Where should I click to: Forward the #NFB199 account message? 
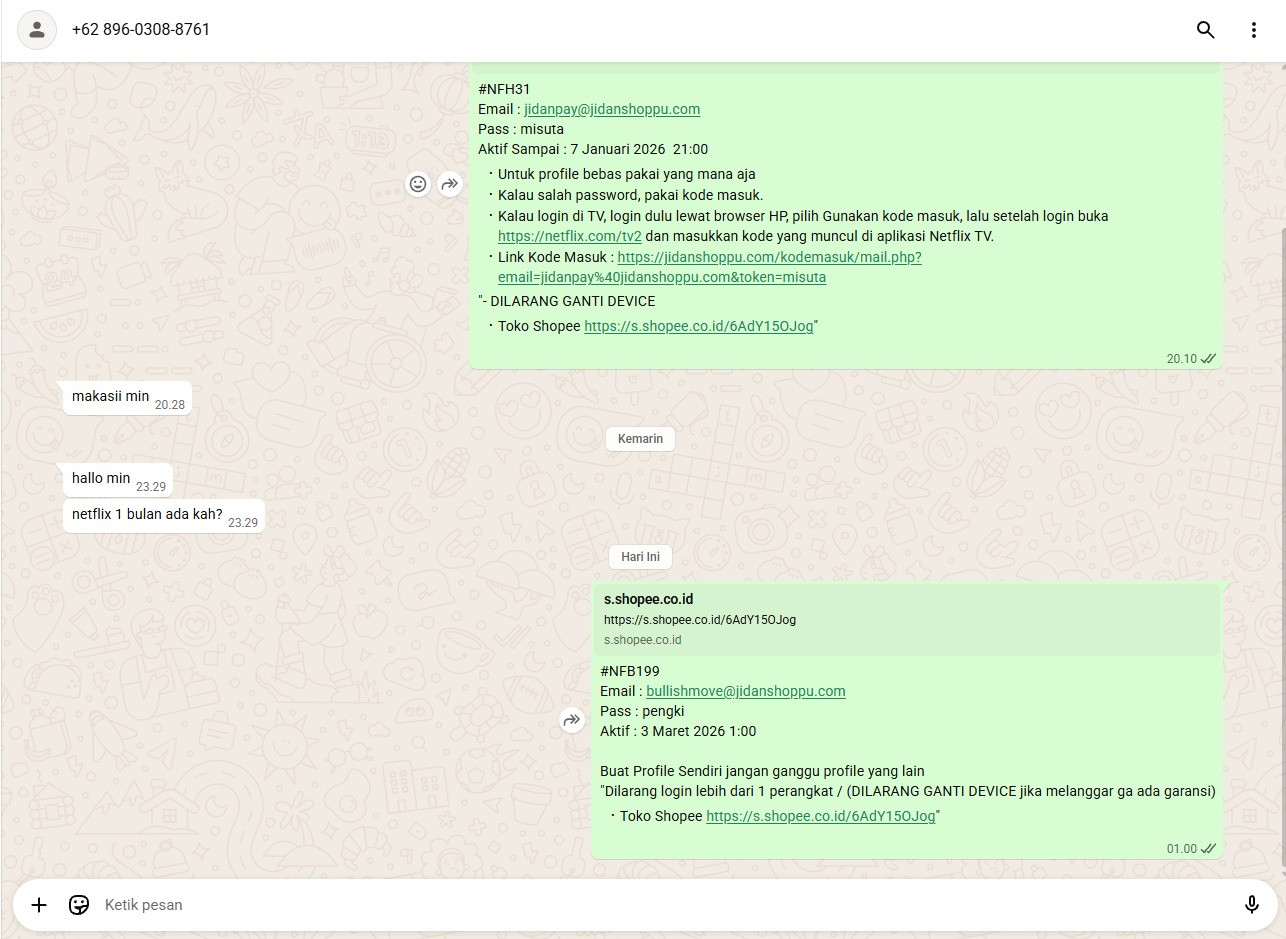(x=572, y=720)
